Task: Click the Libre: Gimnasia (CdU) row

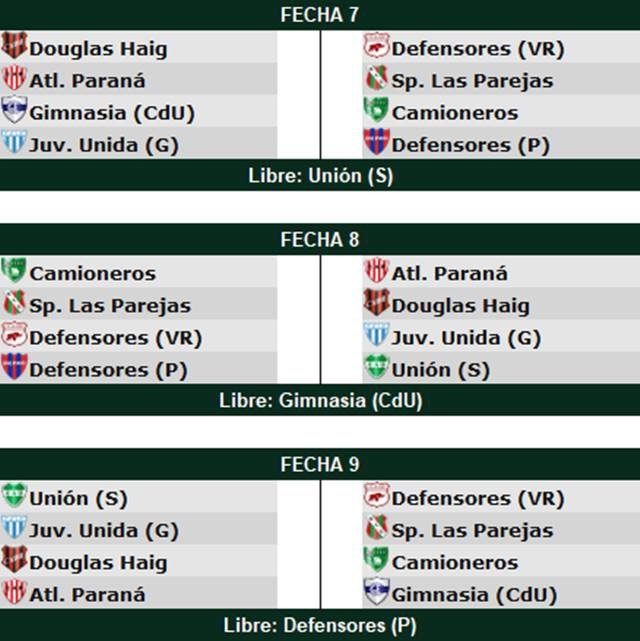Action: tap(320, 401)
